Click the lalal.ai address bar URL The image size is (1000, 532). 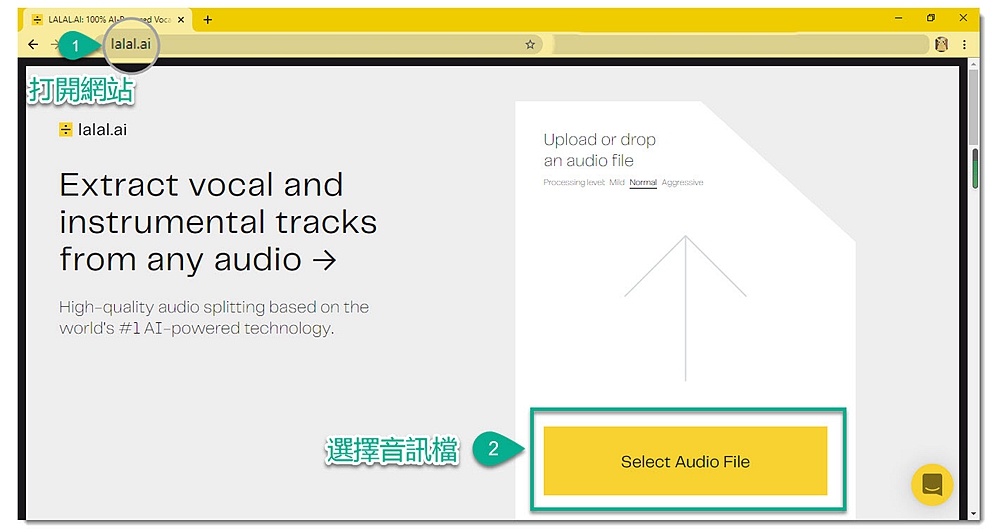click(131, 44)
